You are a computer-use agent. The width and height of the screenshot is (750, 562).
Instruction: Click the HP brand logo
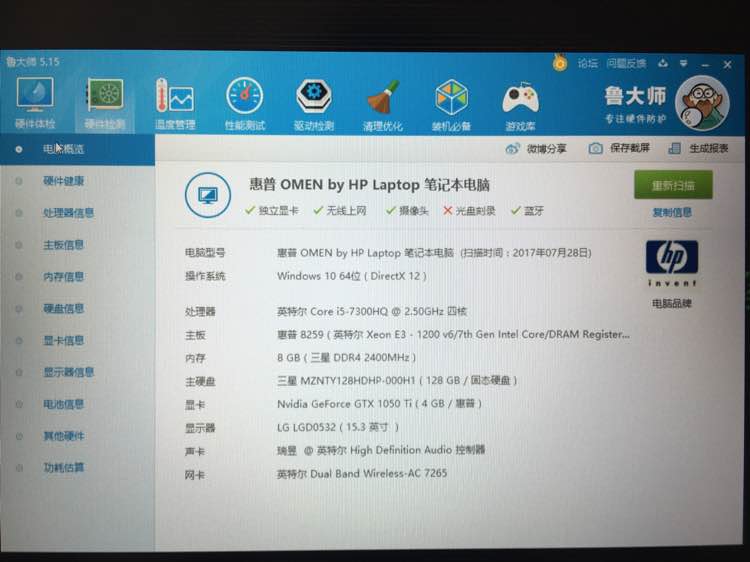coord(672,264)
